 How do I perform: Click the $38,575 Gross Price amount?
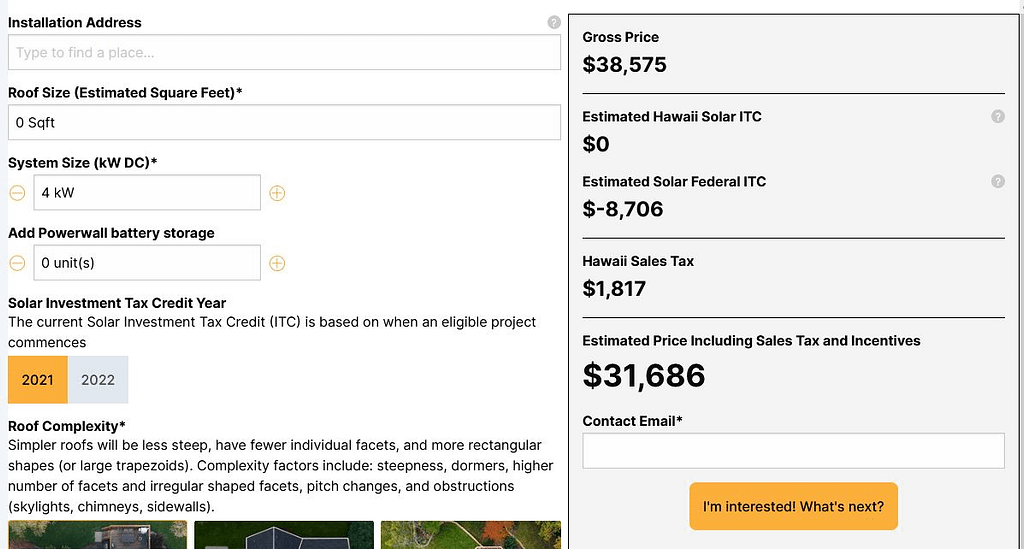click(625, 65)
